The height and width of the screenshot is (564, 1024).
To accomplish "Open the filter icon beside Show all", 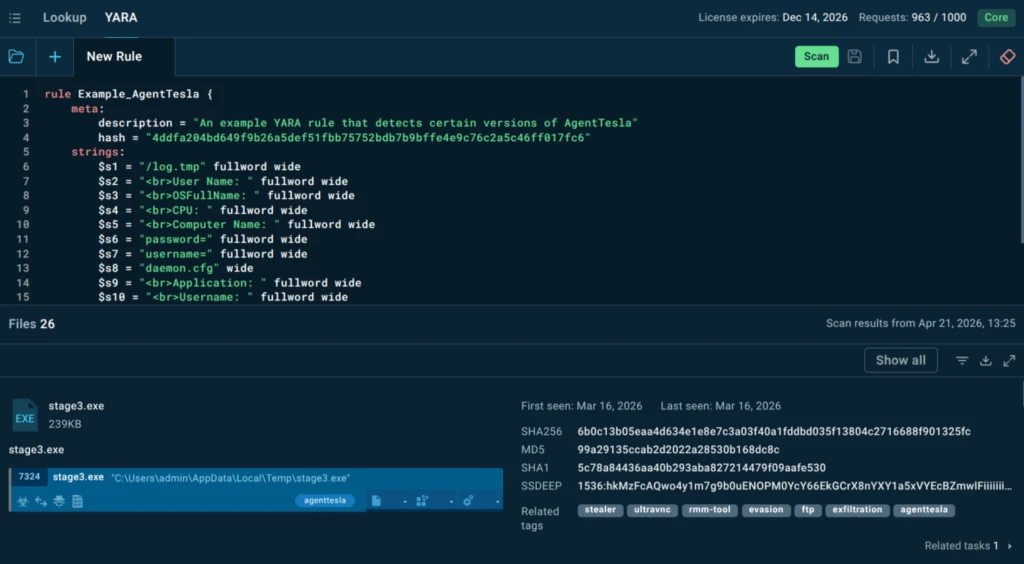I will pos(962,360).
